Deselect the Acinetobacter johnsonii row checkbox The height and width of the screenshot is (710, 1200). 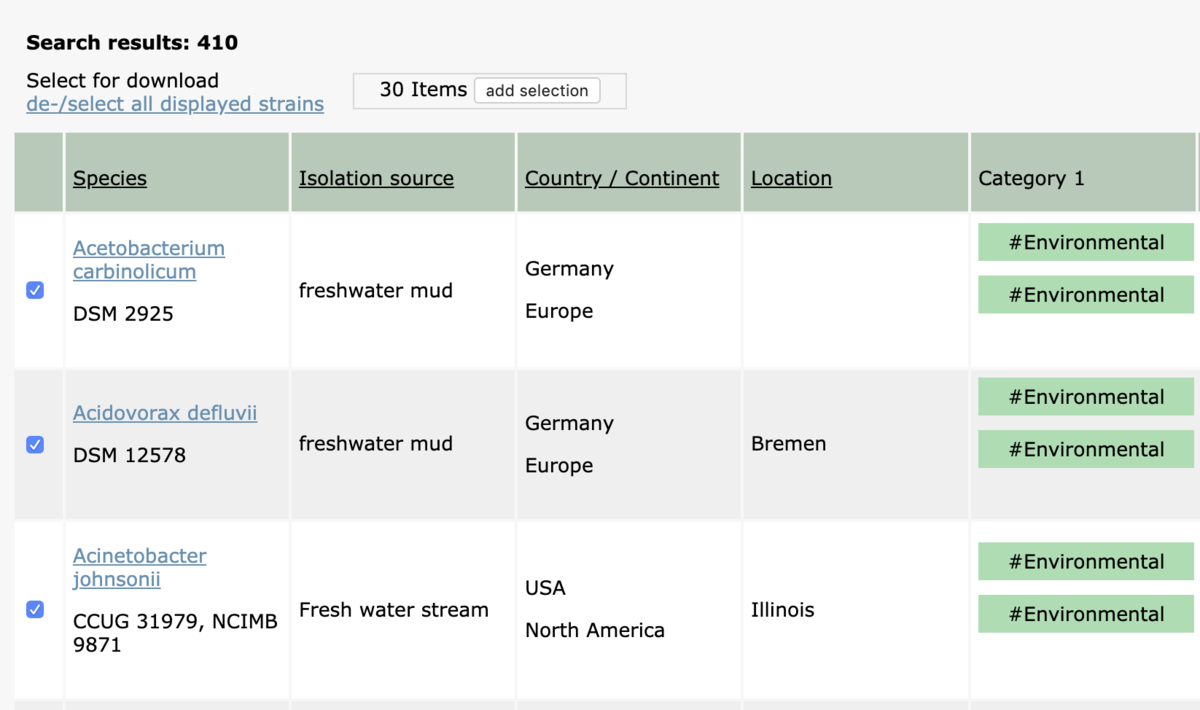coord(35,609)
